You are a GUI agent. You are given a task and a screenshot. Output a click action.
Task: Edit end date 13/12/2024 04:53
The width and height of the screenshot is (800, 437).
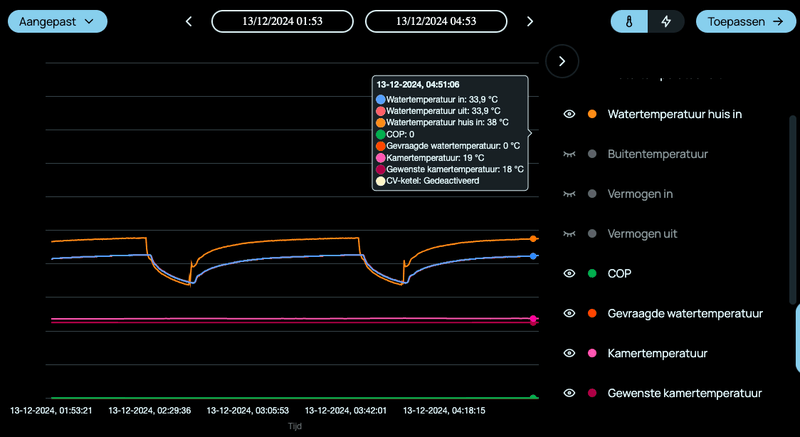point(436,21)
